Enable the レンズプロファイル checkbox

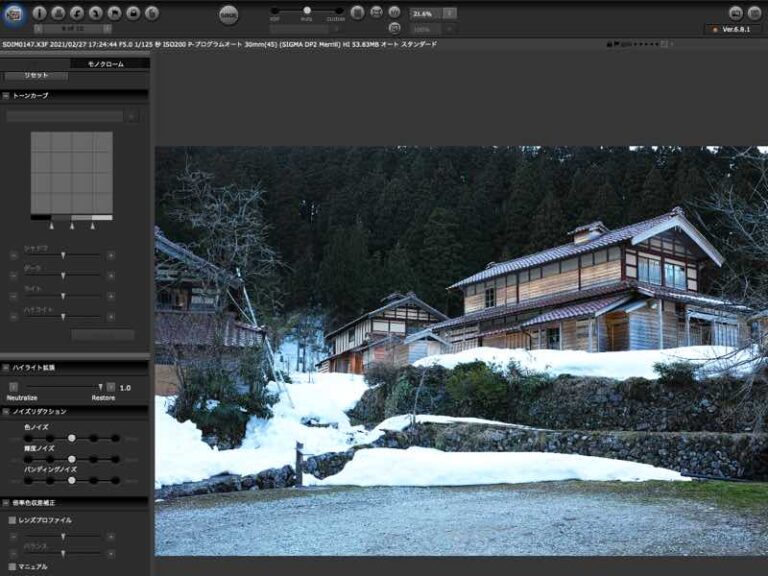[12, 520]
